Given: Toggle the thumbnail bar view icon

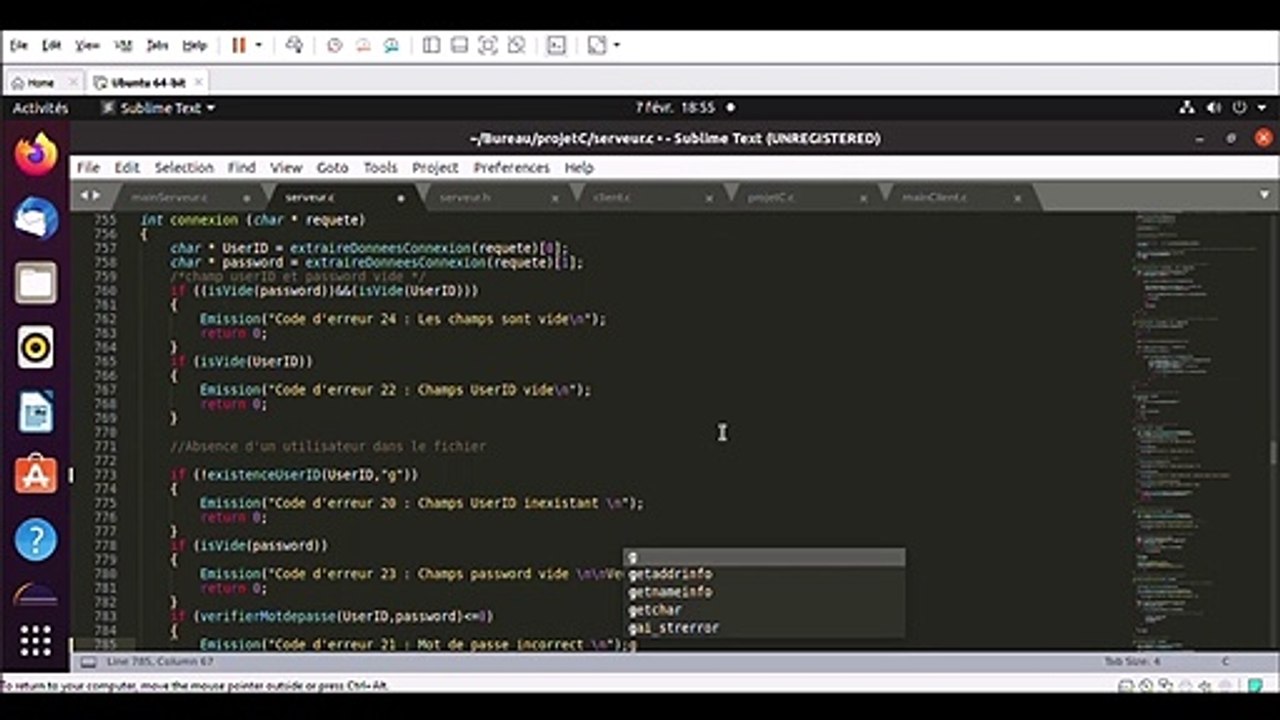Looking at the screenshot, I should pyautogui.click(x=459, y=45).
